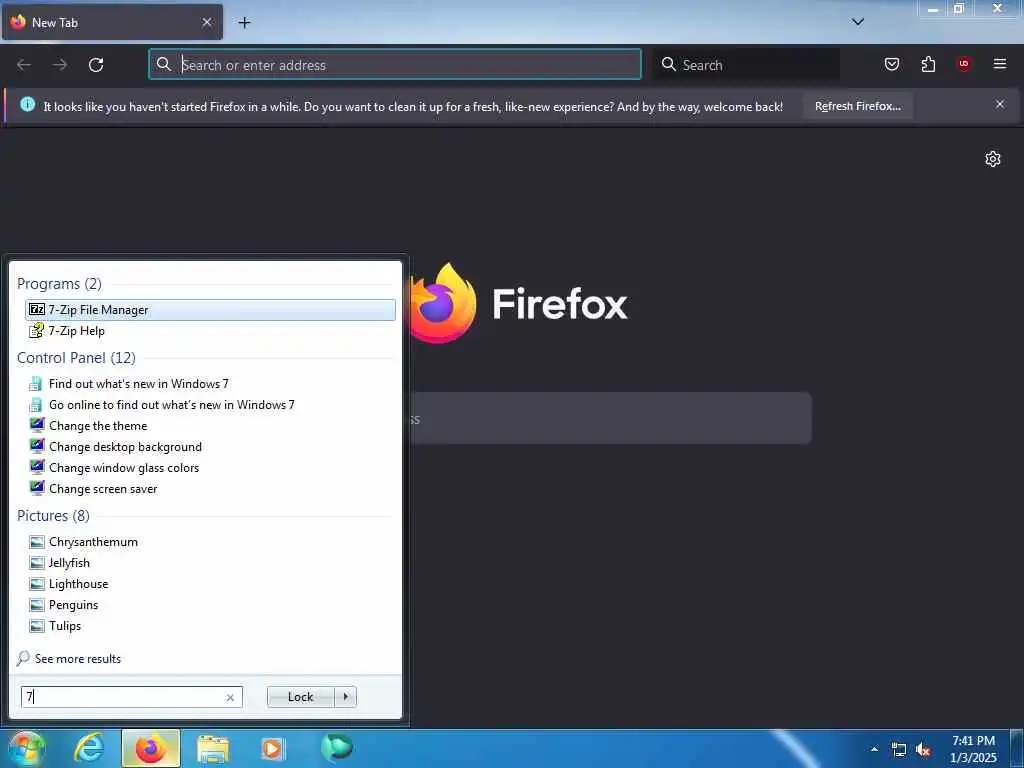Click the Pictures (8) group header
This screenshot has height=768, width=1024.
pyautogui.click(x=53, y=516)
